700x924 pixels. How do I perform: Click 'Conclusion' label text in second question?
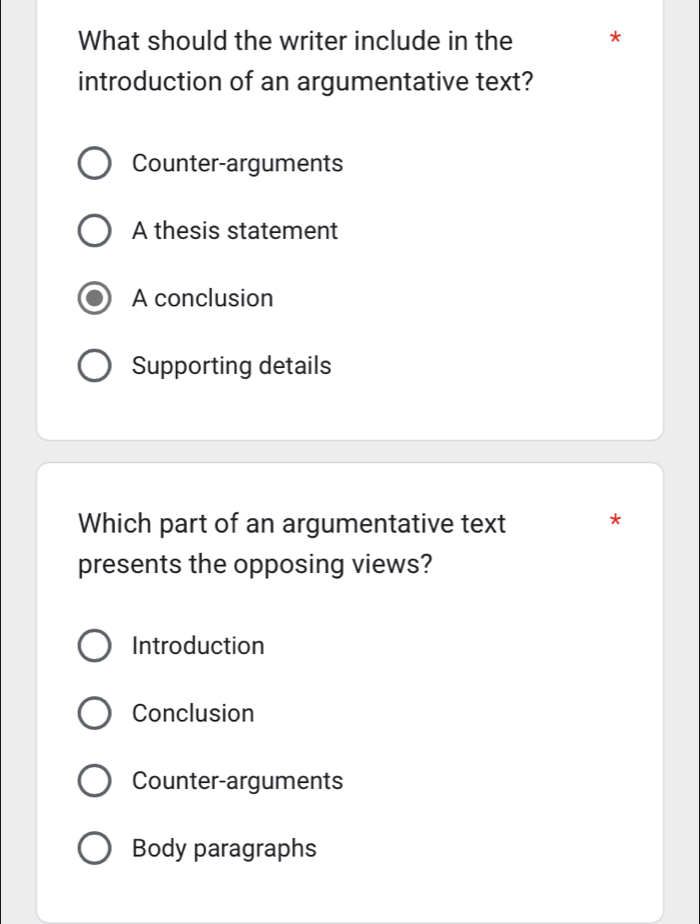click(x=193, y=713)
